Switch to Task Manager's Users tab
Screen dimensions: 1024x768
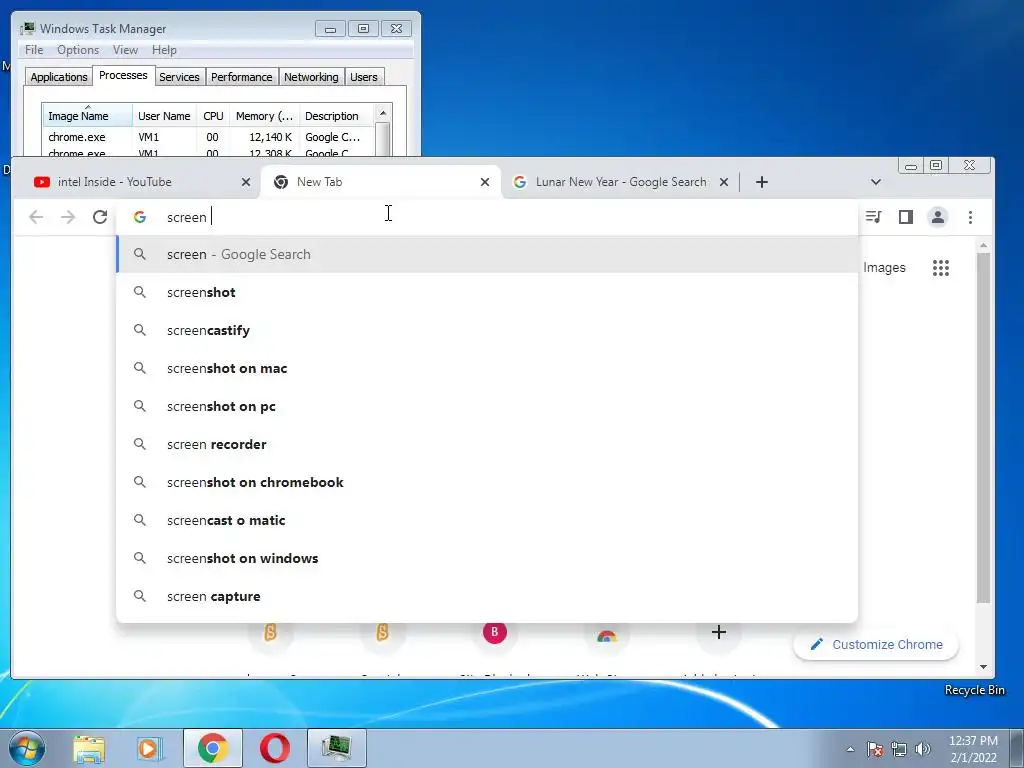[363, 77]
